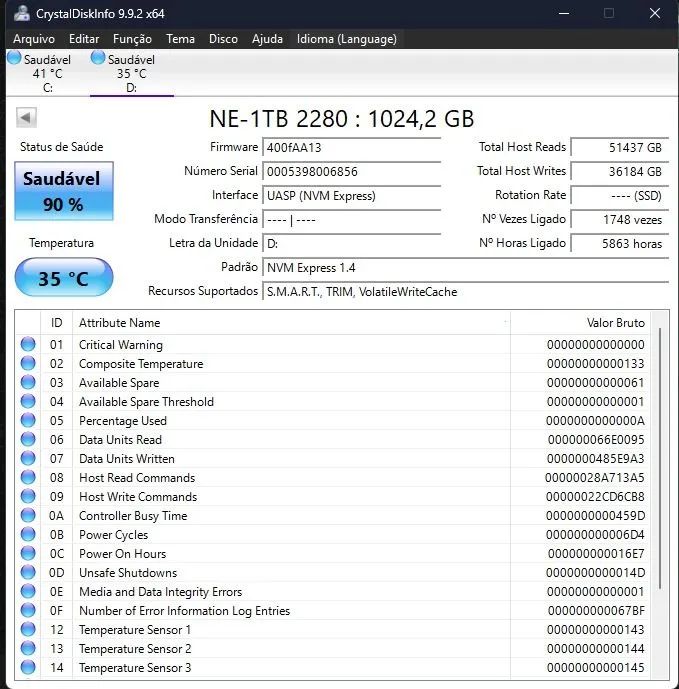Click status icon for Host Write Commands row
Viewport: 679px width, 689px height.
[28, 496]
